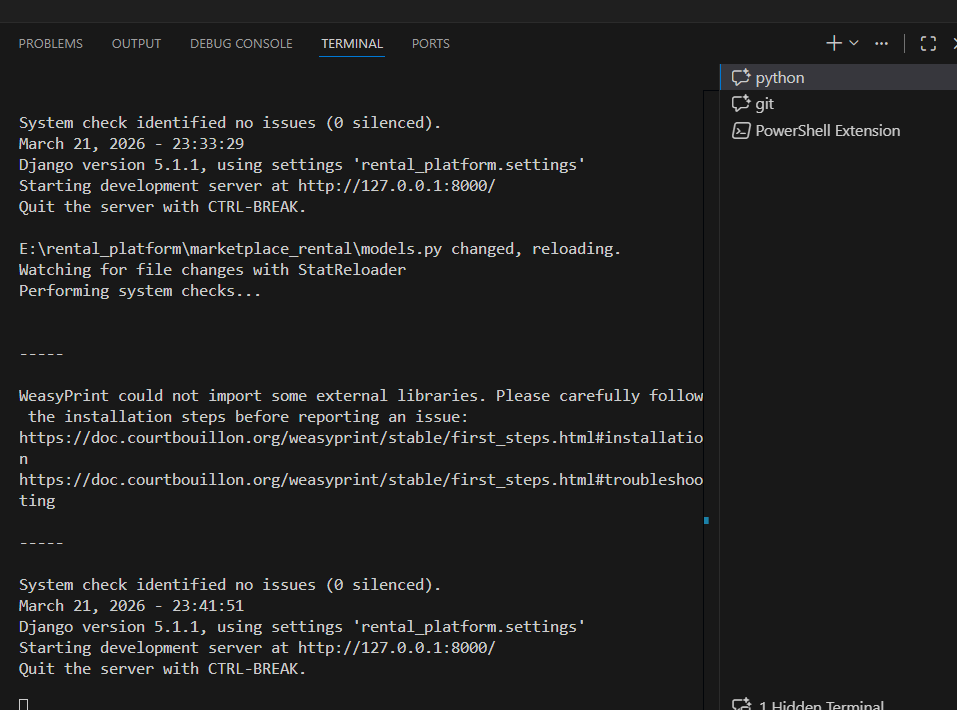Screen dimensions: 957x710
Task: Click the git terminal's sparkle chat icon
Action: (741, 104)
